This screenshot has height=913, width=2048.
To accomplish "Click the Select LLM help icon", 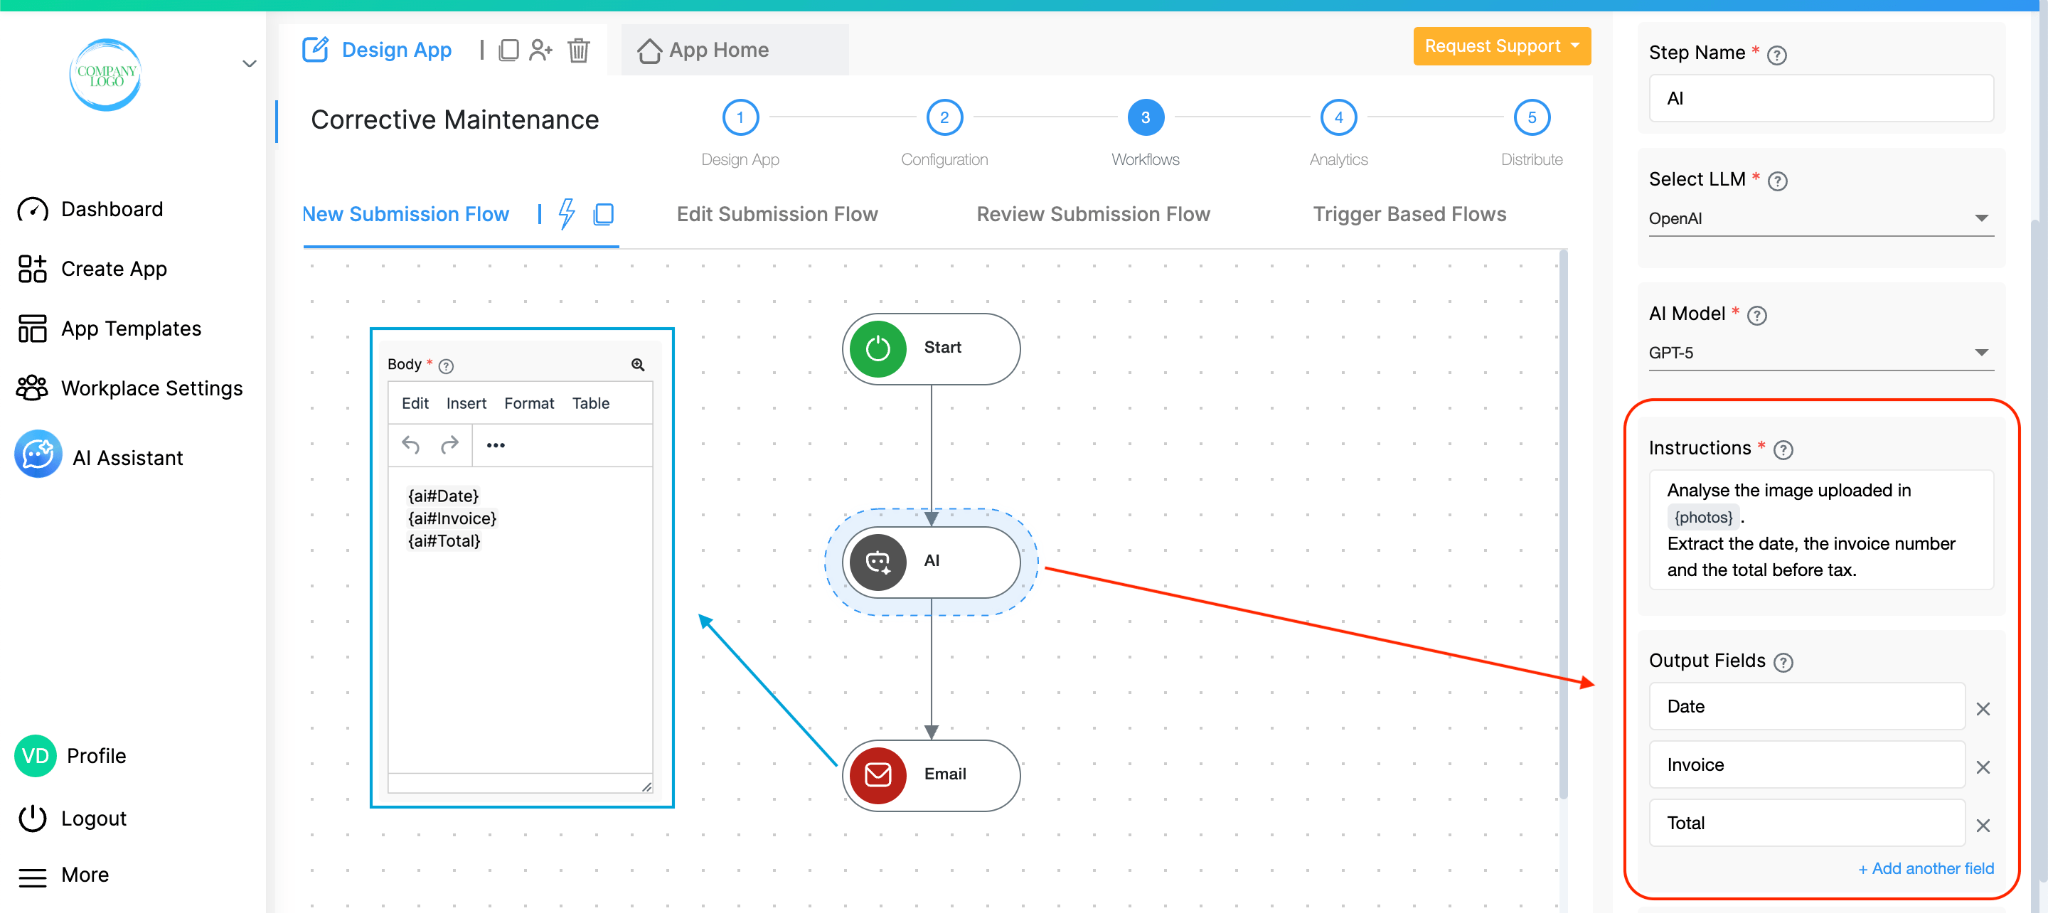I will click(1778, 181).
